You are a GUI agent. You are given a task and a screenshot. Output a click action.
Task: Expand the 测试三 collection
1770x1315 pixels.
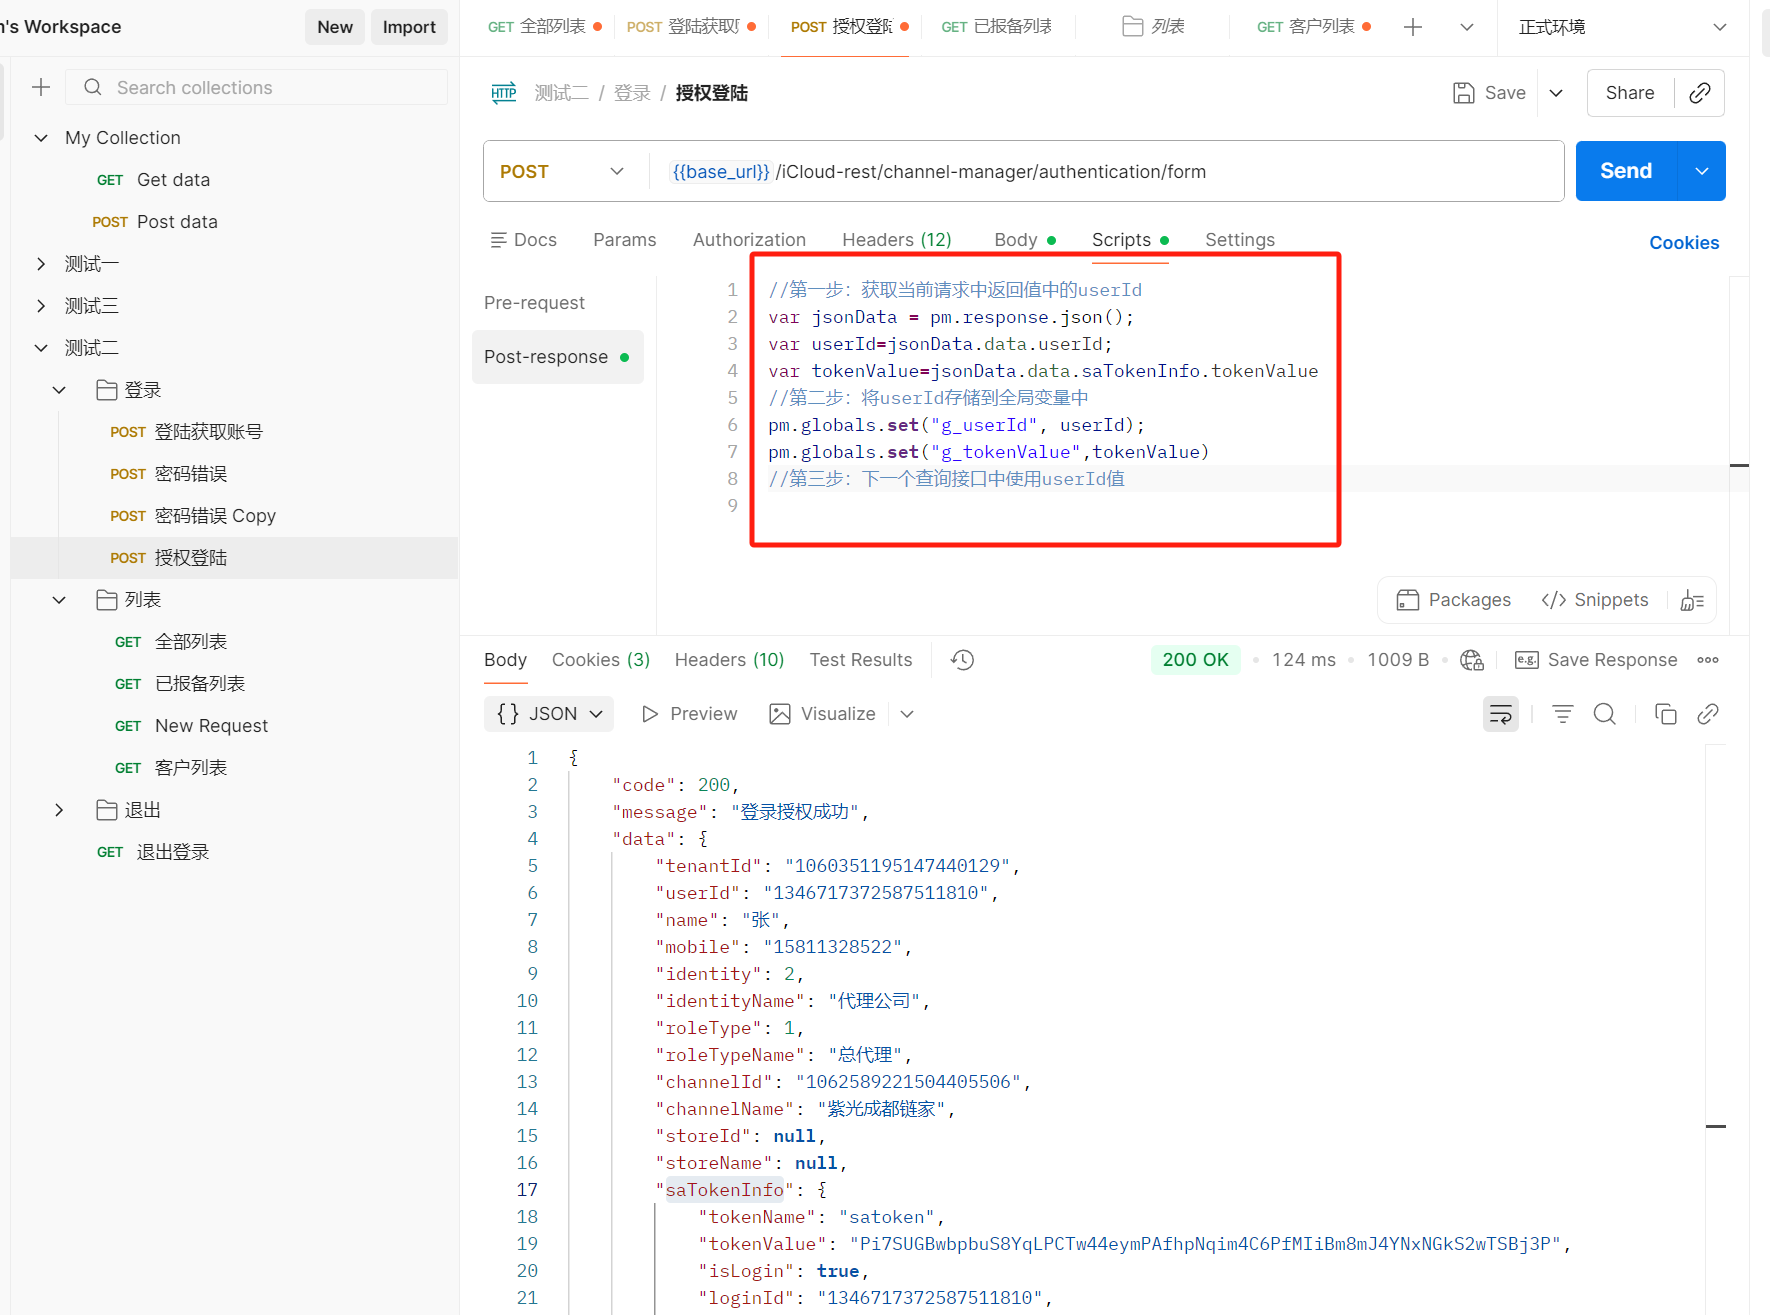tap(41, 306)
